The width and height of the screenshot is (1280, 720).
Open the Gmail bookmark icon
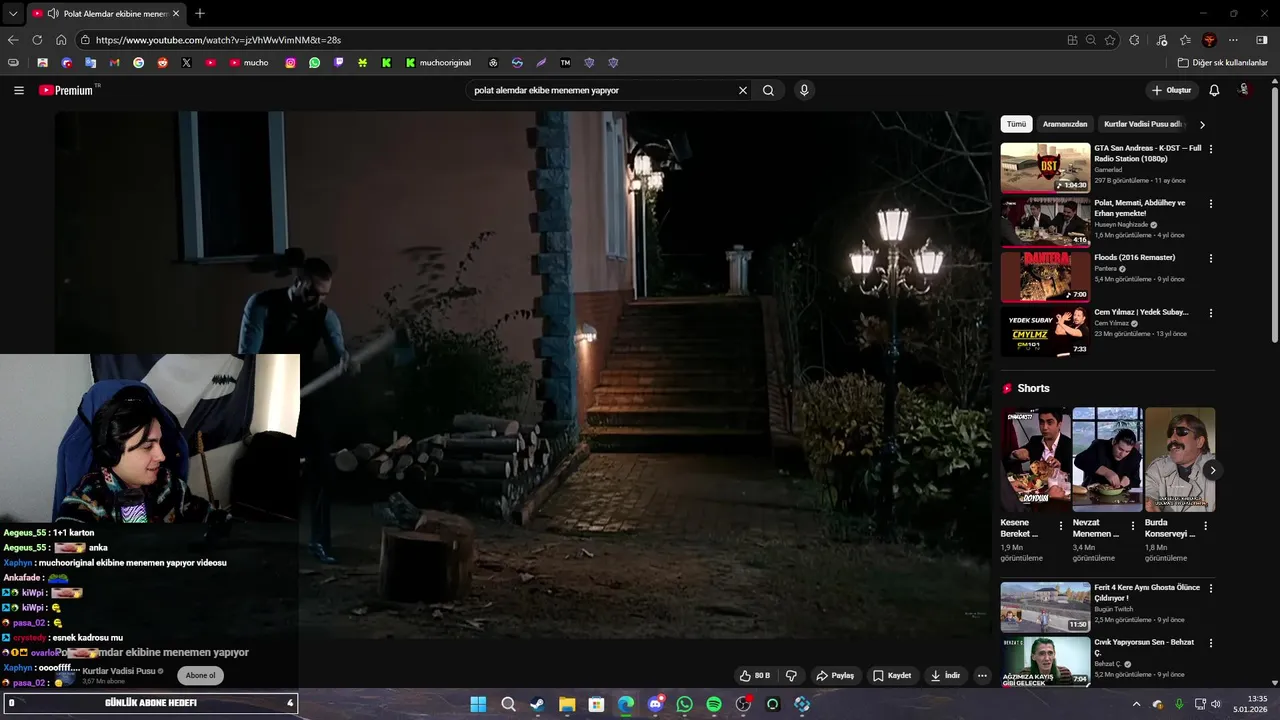[114, 62]
